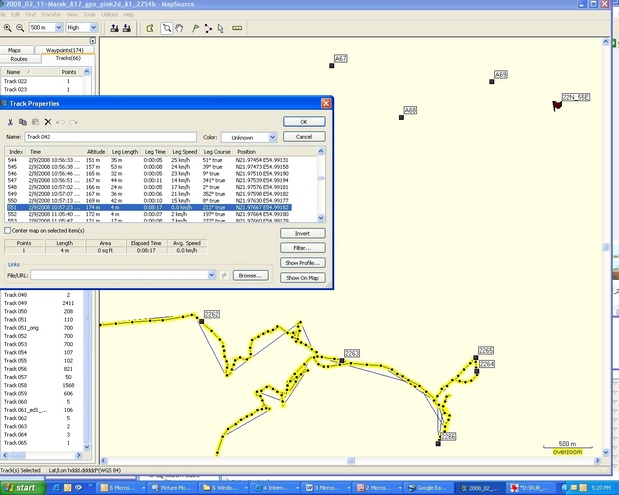
Task: Select the Zoom tool in the toolbar
Action: pos(167,28)
